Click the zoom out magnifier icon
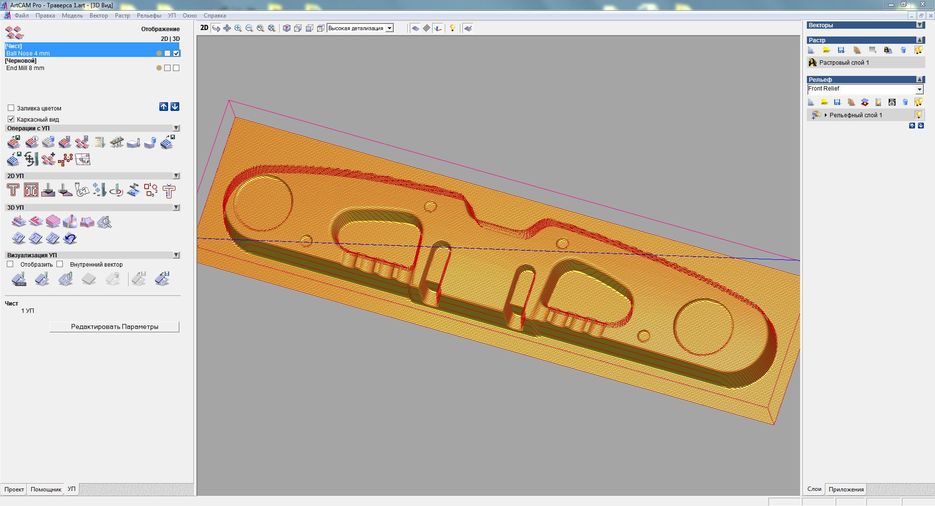Viewport: 935px width, 506px height. click(x=249, y=28)
